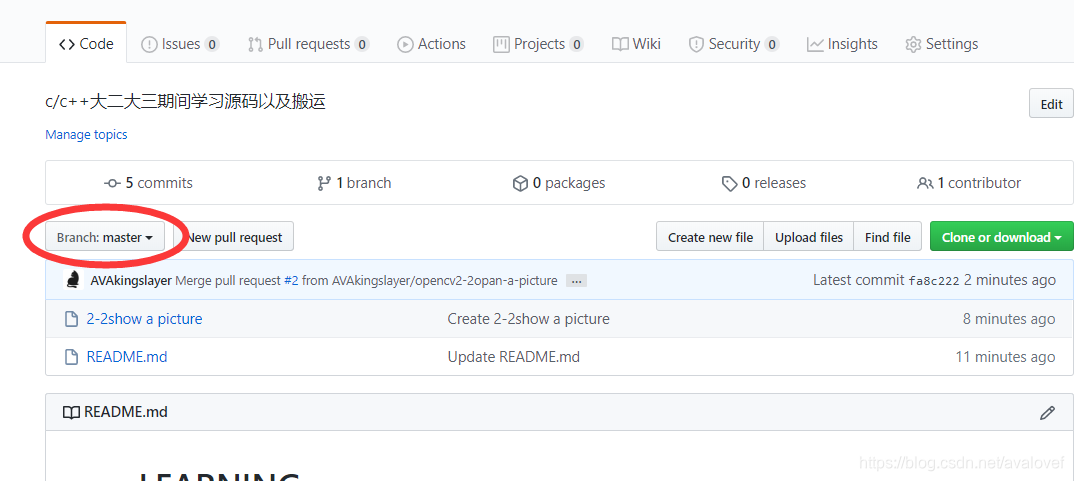Click the Insights graph icon
Image resolution: width=1074 pixels, height=481 pixels.
point(815,45)
